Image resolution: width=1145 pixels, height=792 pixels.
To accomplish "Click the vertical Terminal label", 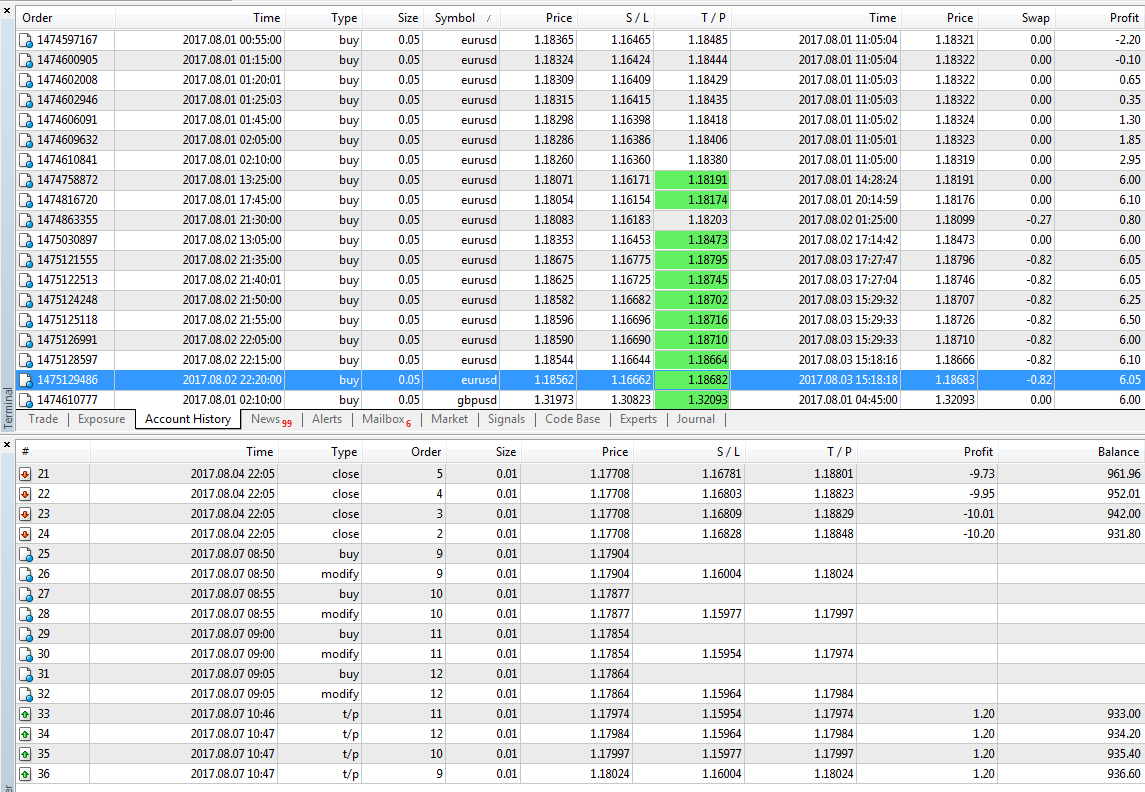I will 7,408.
